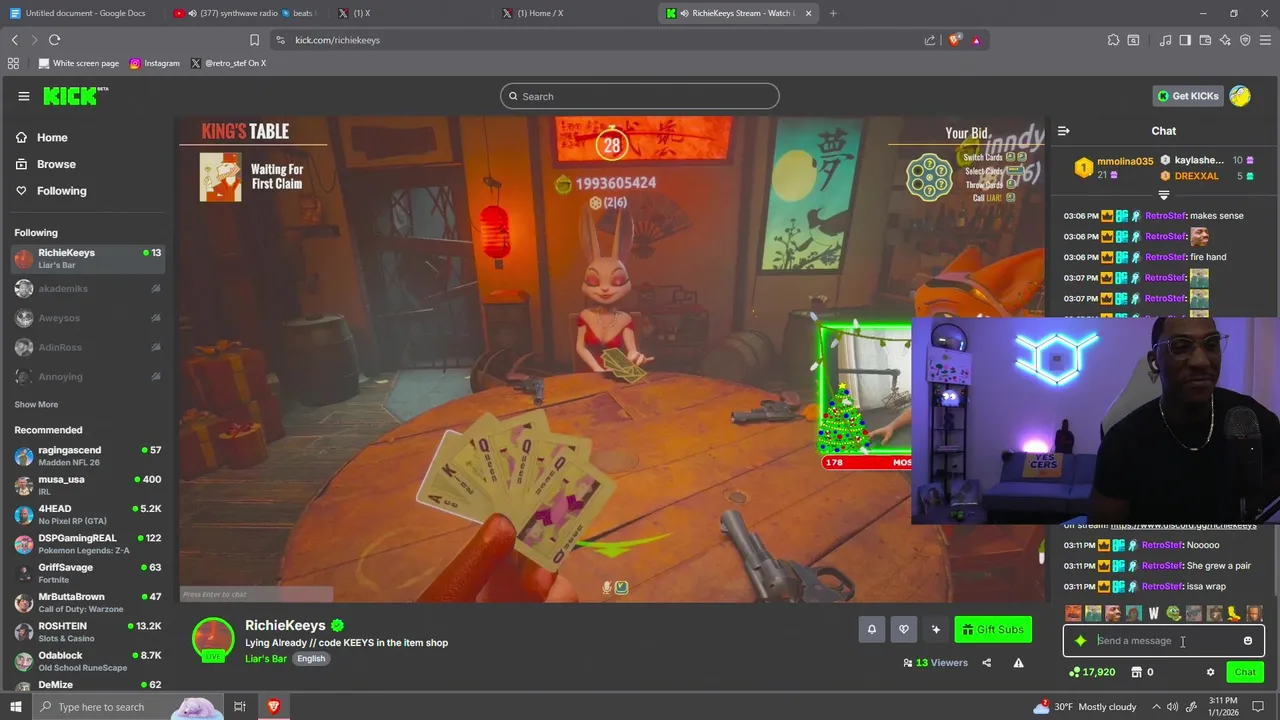Select the green Pepe frog quick emote

(x=1173, y=613)
